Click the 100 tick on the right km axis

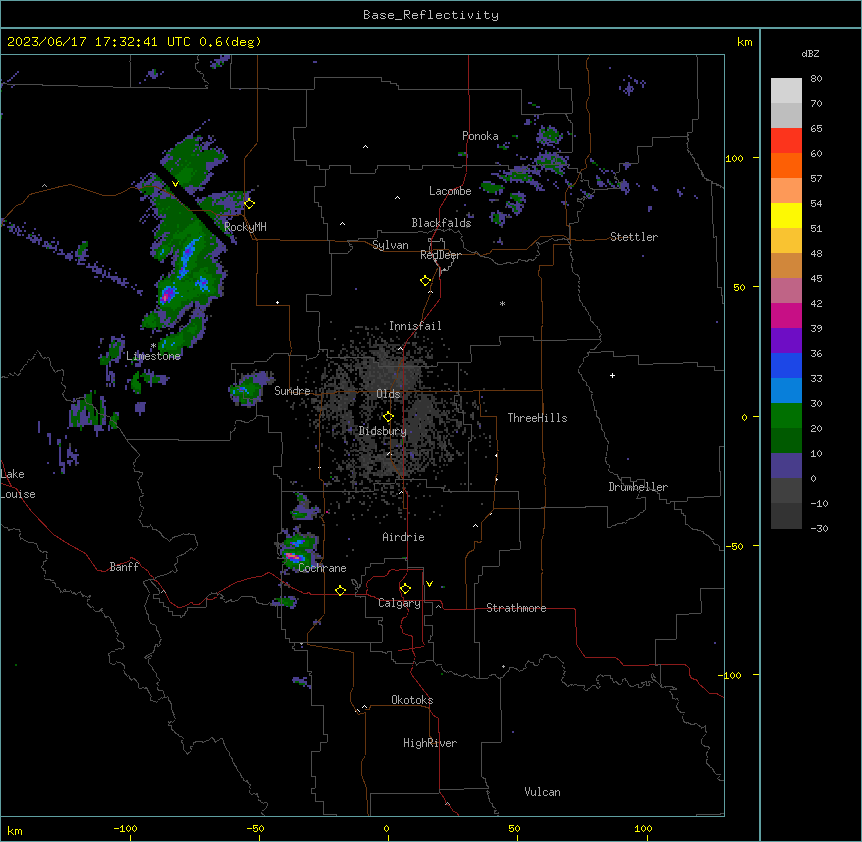tap(734, 158)
